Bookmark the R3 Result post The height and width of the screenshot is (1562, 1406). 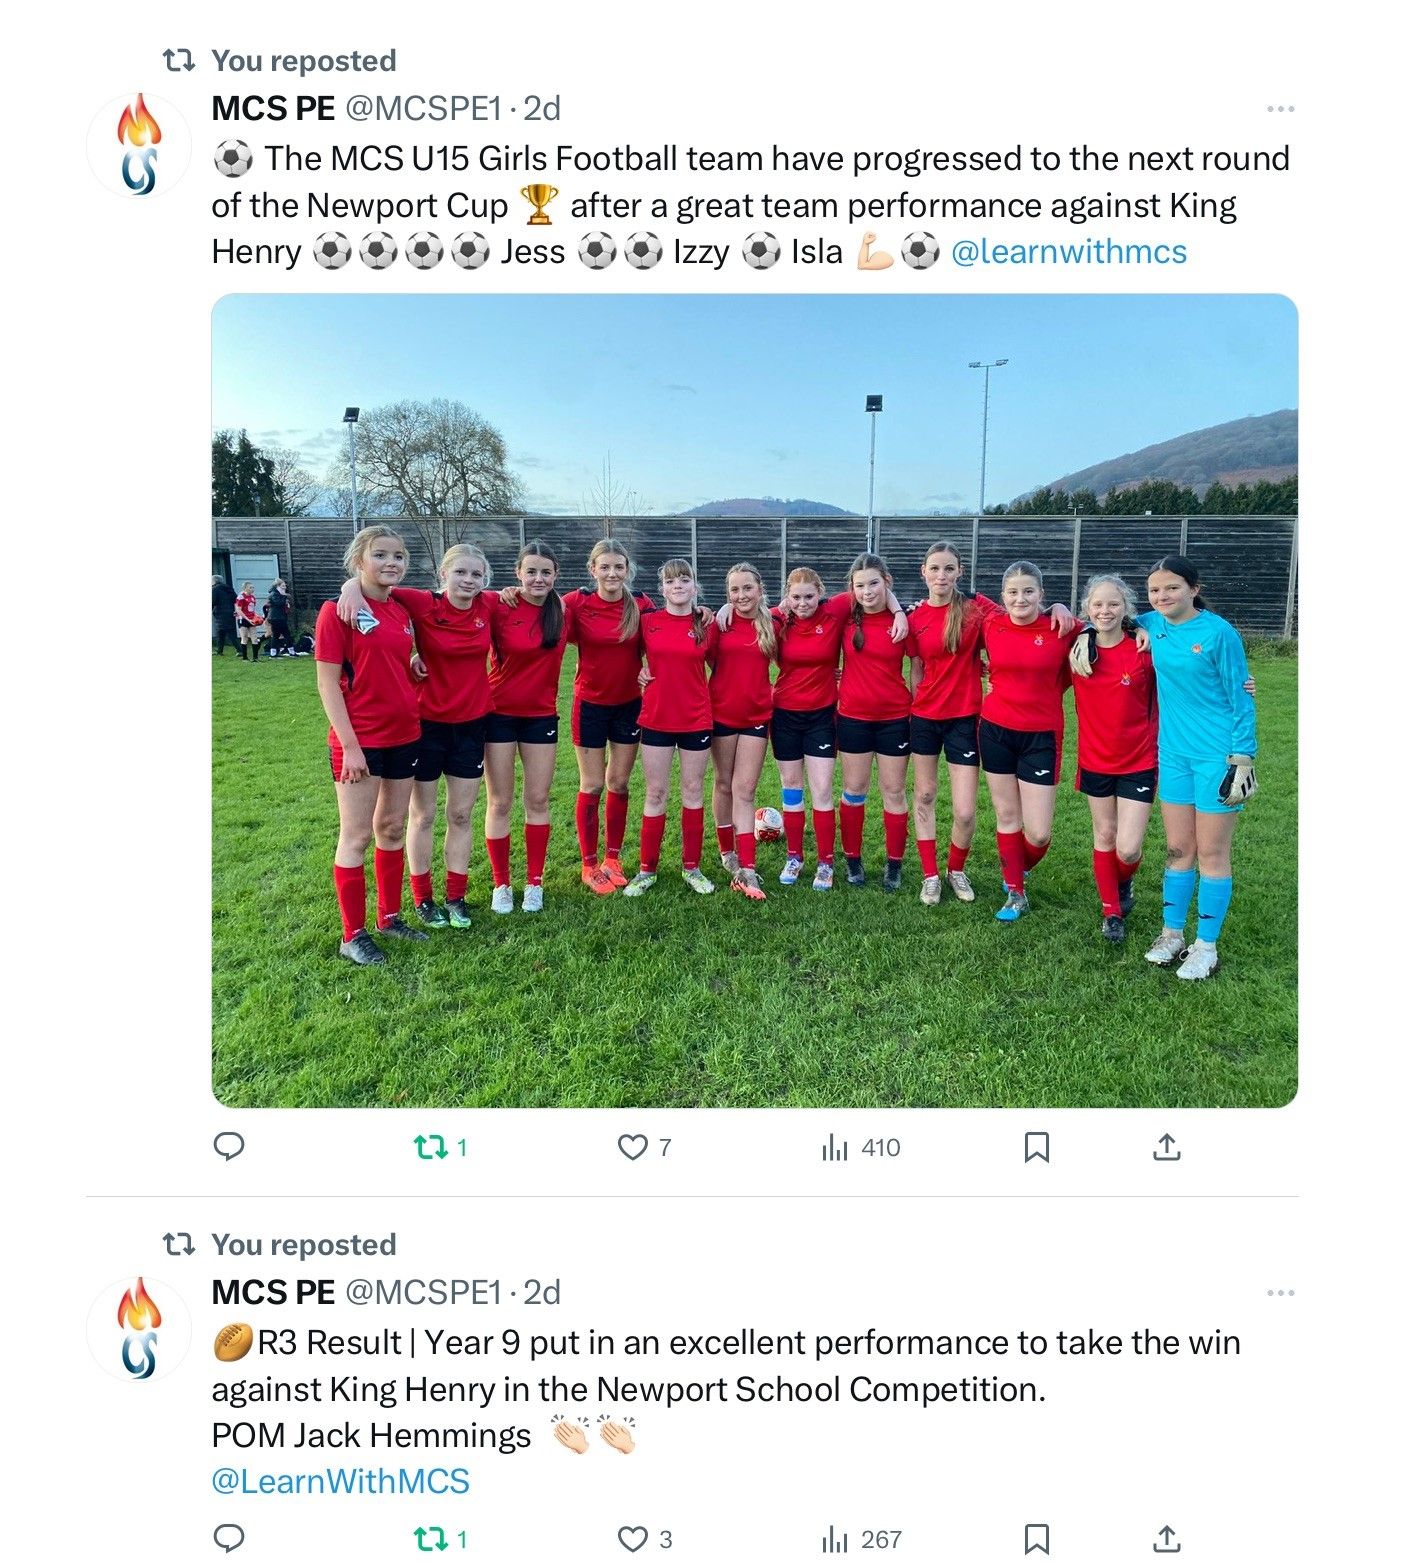1036,1539
